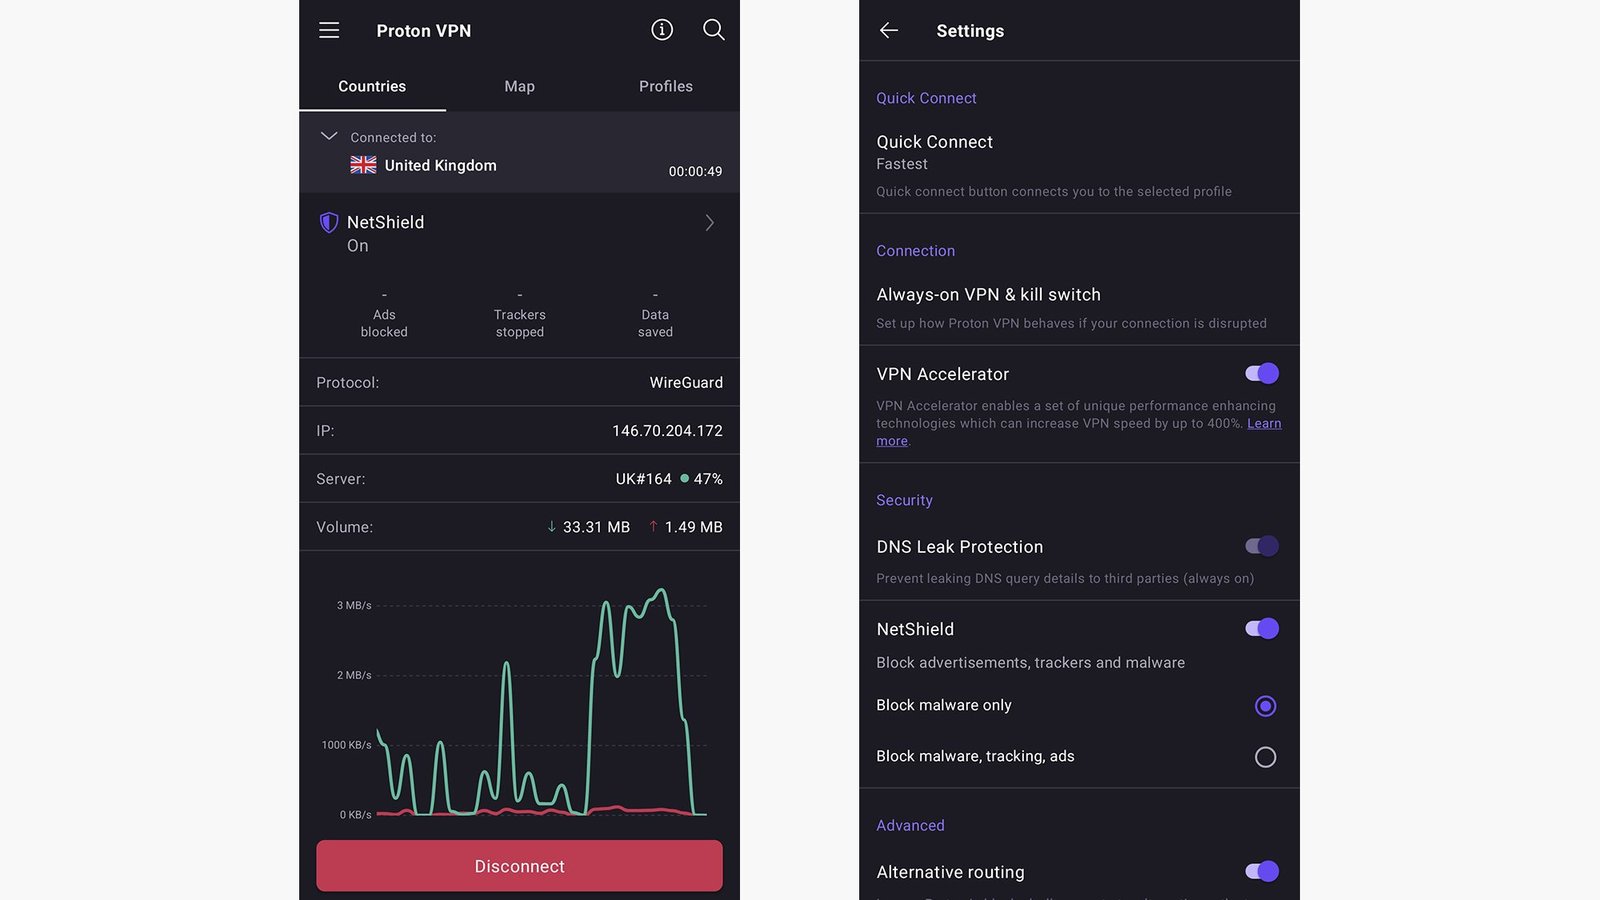Viewport: 1600px width, 900px height.
Task: Open NetShield details chevron
Action: coord(709,223)
